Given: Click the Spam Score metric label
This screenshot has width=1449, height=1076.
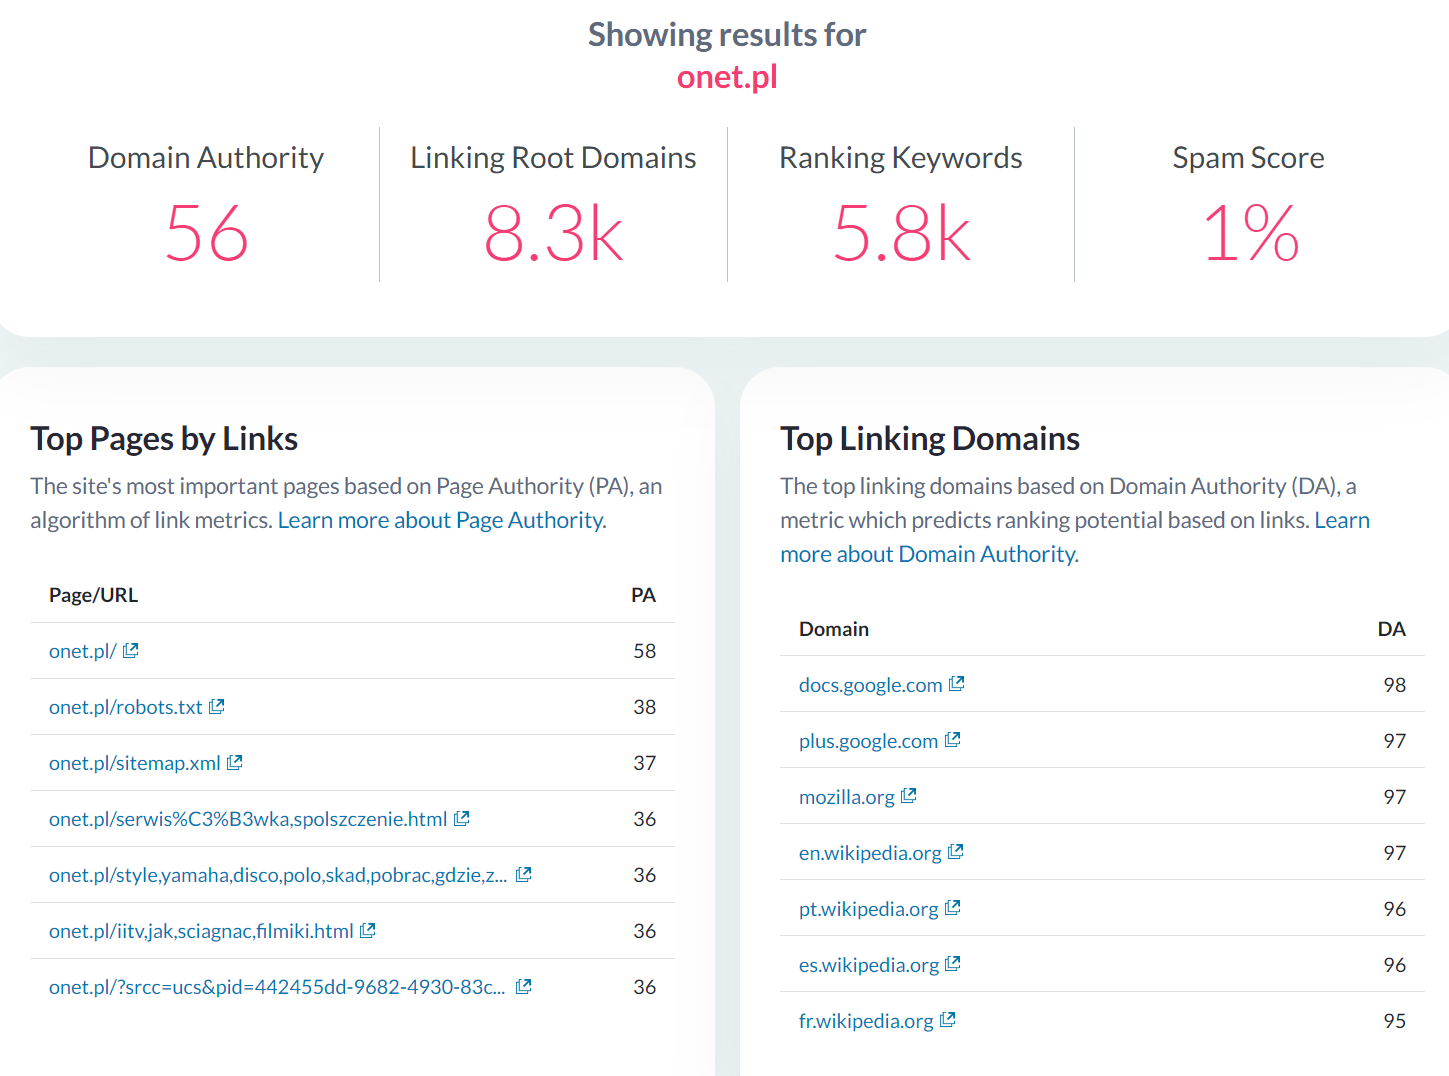Looking at the screenshot, I should pyautogui.click(x=1248, y=158).
